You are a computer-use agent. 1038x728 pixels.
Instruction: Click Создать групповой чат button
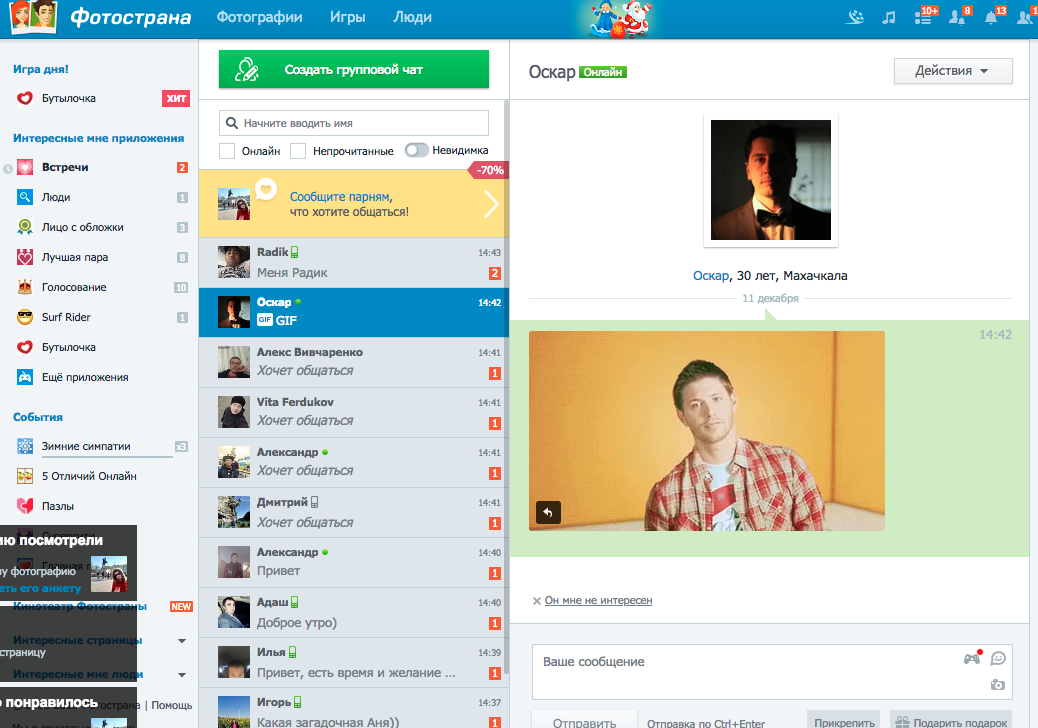pyautogui.click(x=354, y=69)
